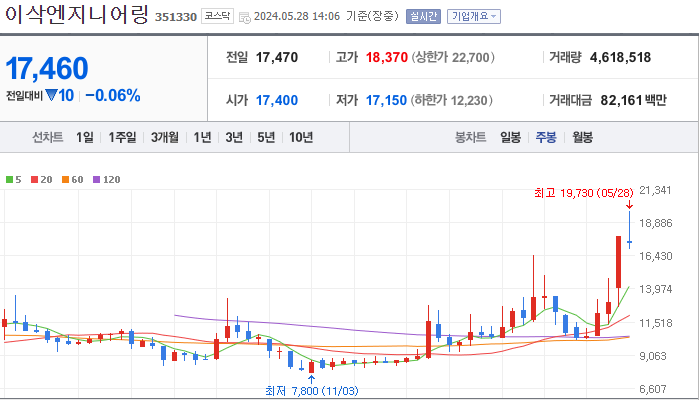The width and height of the screenshot is (699, 400).
Task: Click the 코스닥 market badge
Action: [217, 16]
